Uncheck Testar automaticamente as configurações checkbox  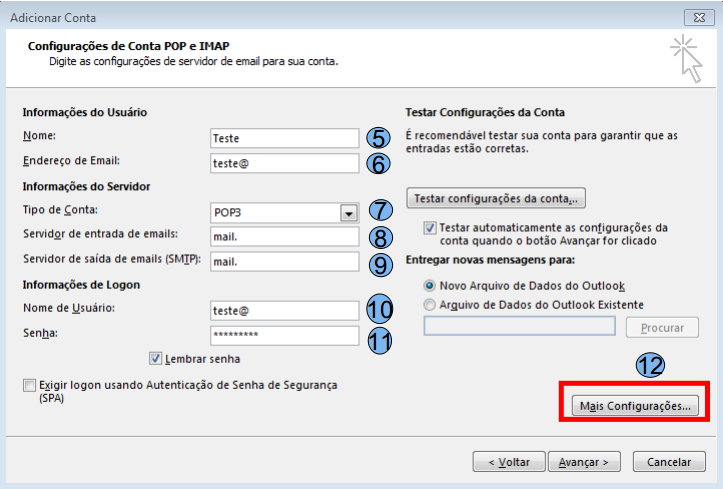pos(430,228)
